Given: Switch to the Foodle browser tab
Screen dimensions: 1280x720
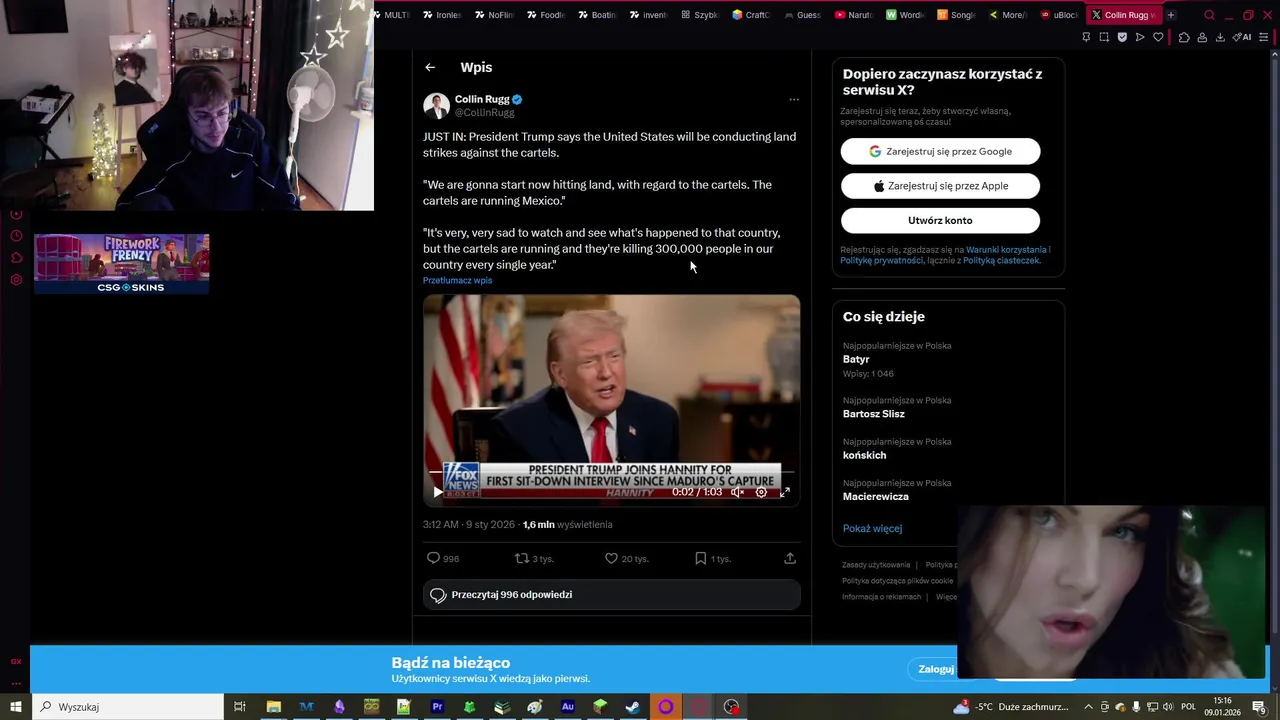Looking at the screenshot, I should 545,15.
